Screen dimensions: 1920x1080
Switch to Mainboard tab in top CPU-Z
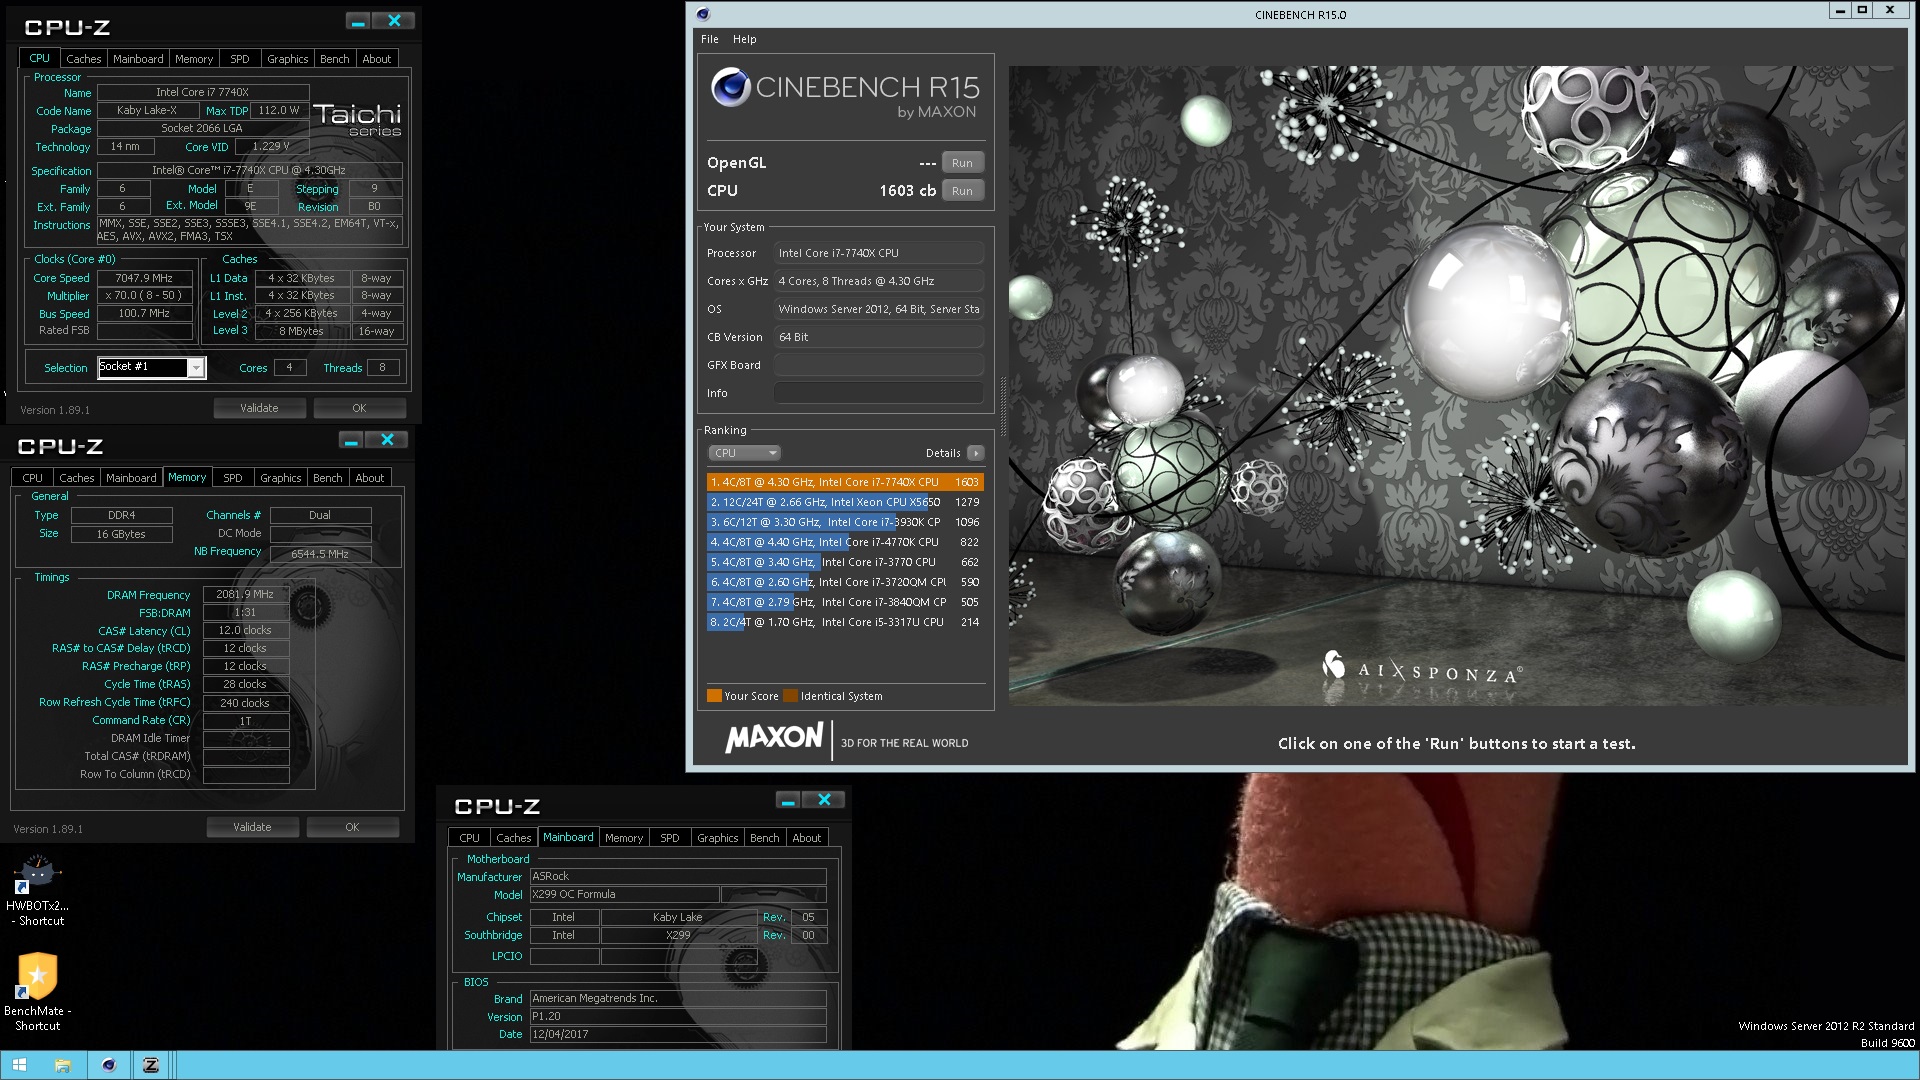pyautogui.click(x=138, y=59)
